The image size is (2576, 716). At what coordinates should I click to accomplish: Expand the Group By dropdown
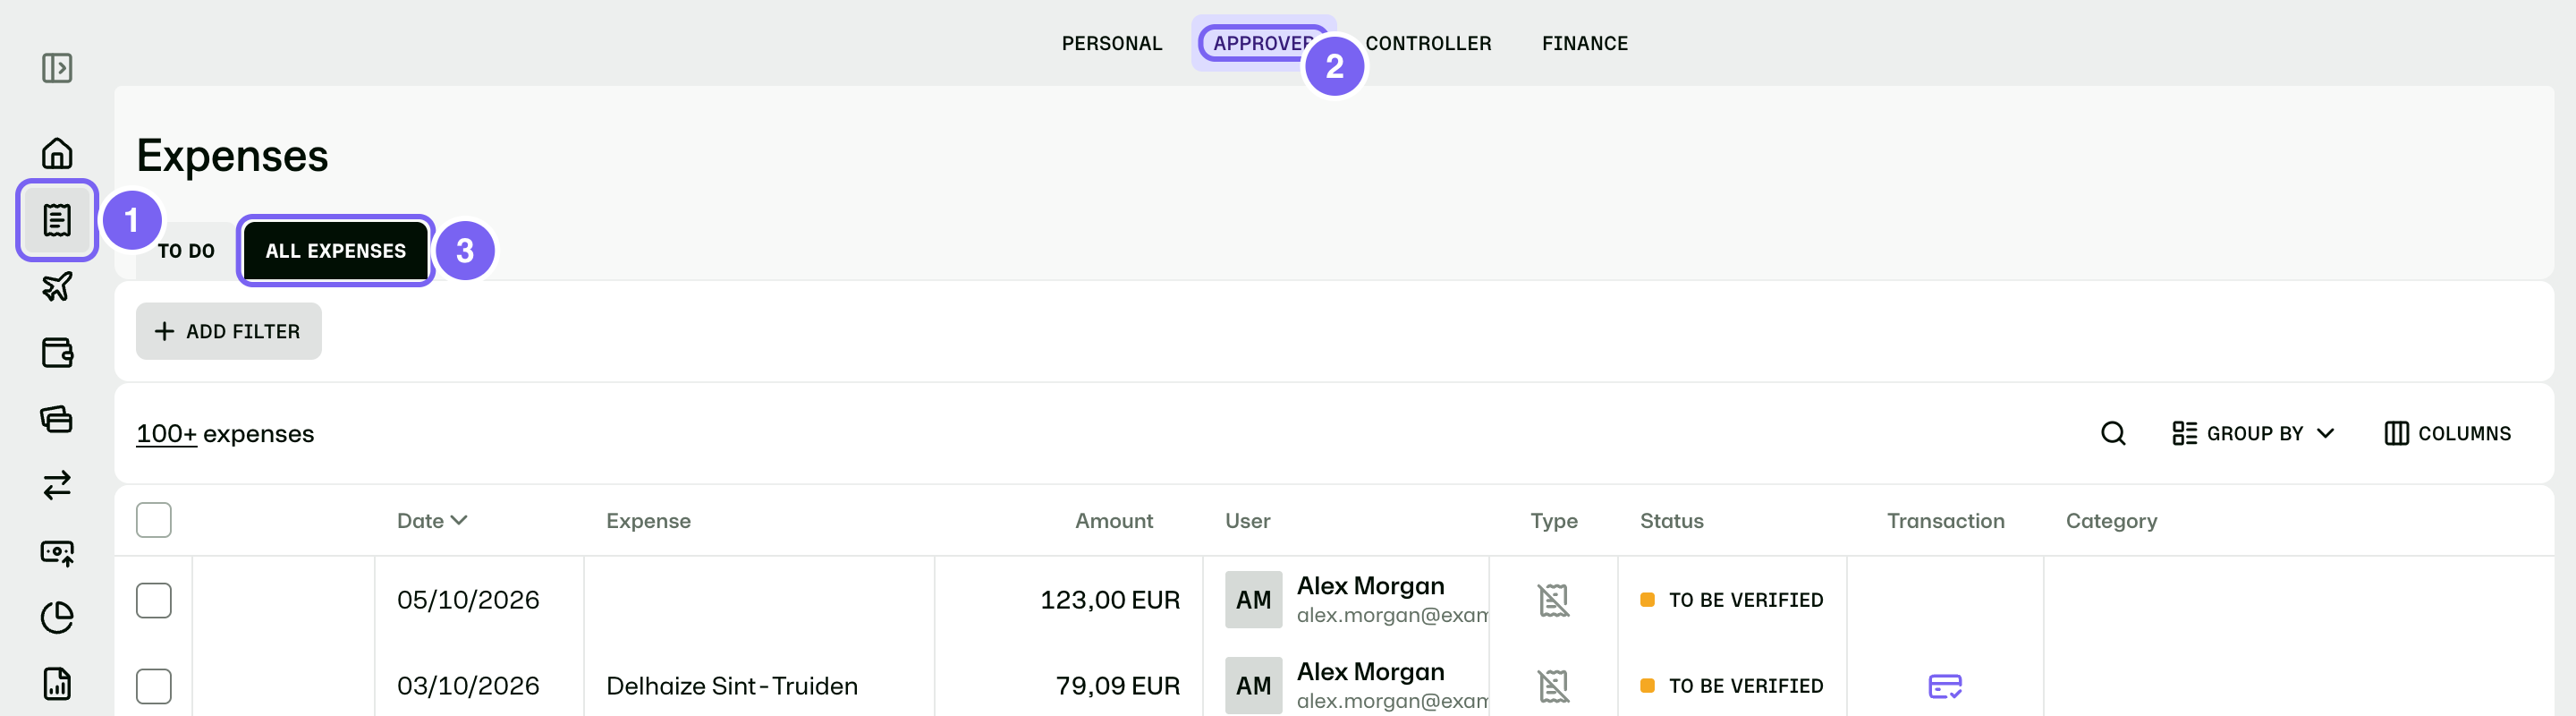point(2253,433)
